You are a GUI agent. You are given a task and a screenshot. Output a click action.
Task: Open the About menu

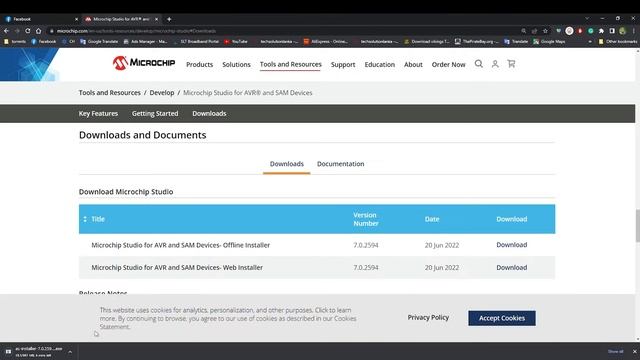pyautogui.click(x=413, y=64)
